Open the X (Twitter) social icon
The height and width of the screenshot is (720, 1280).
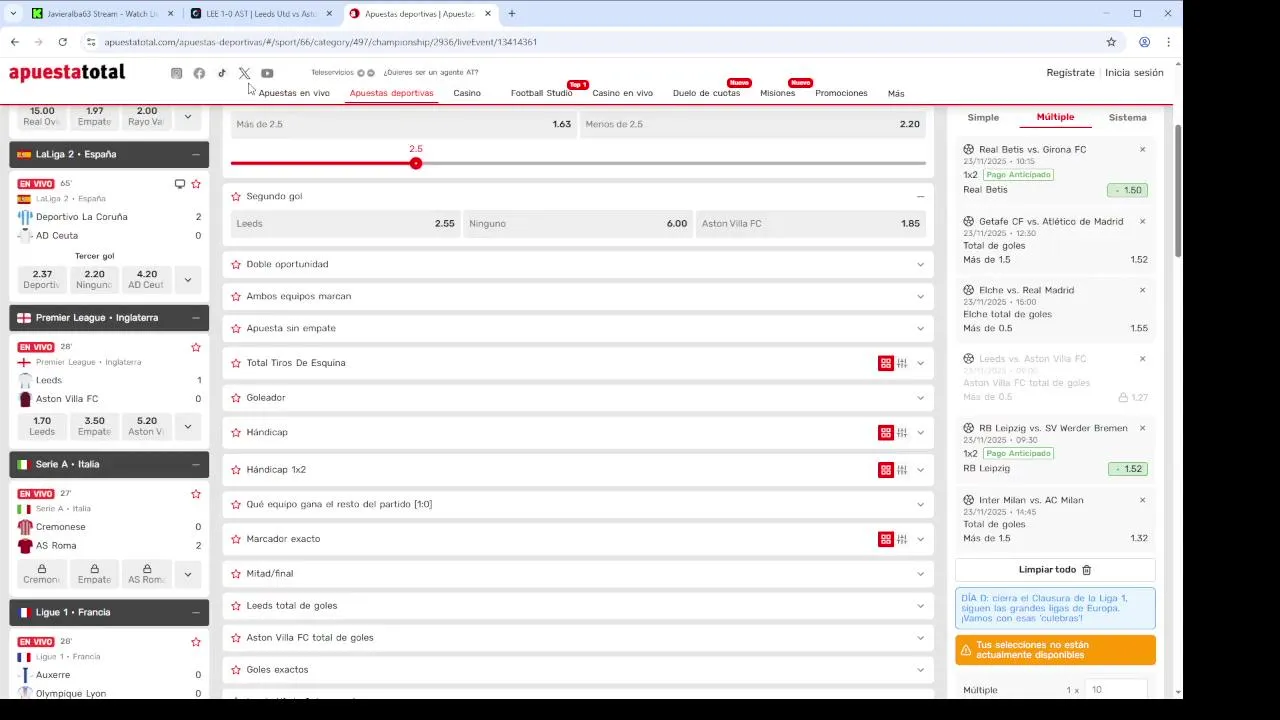click(x=244, y=73)
